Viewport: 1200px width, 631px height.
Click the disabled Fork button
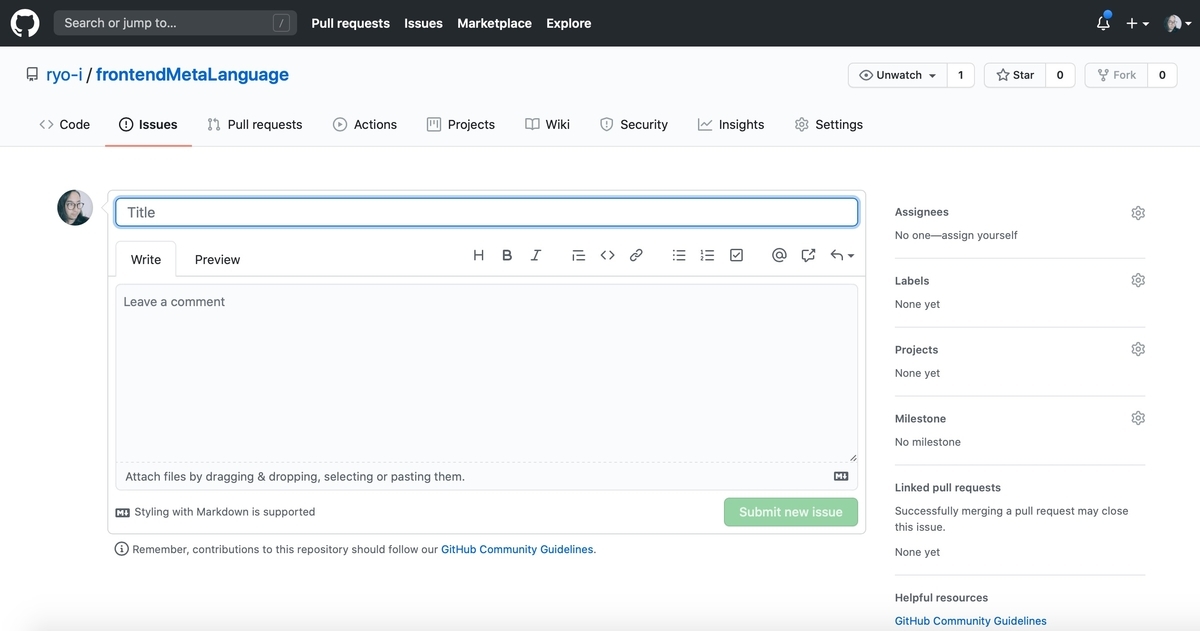(x=1116, y=75)
